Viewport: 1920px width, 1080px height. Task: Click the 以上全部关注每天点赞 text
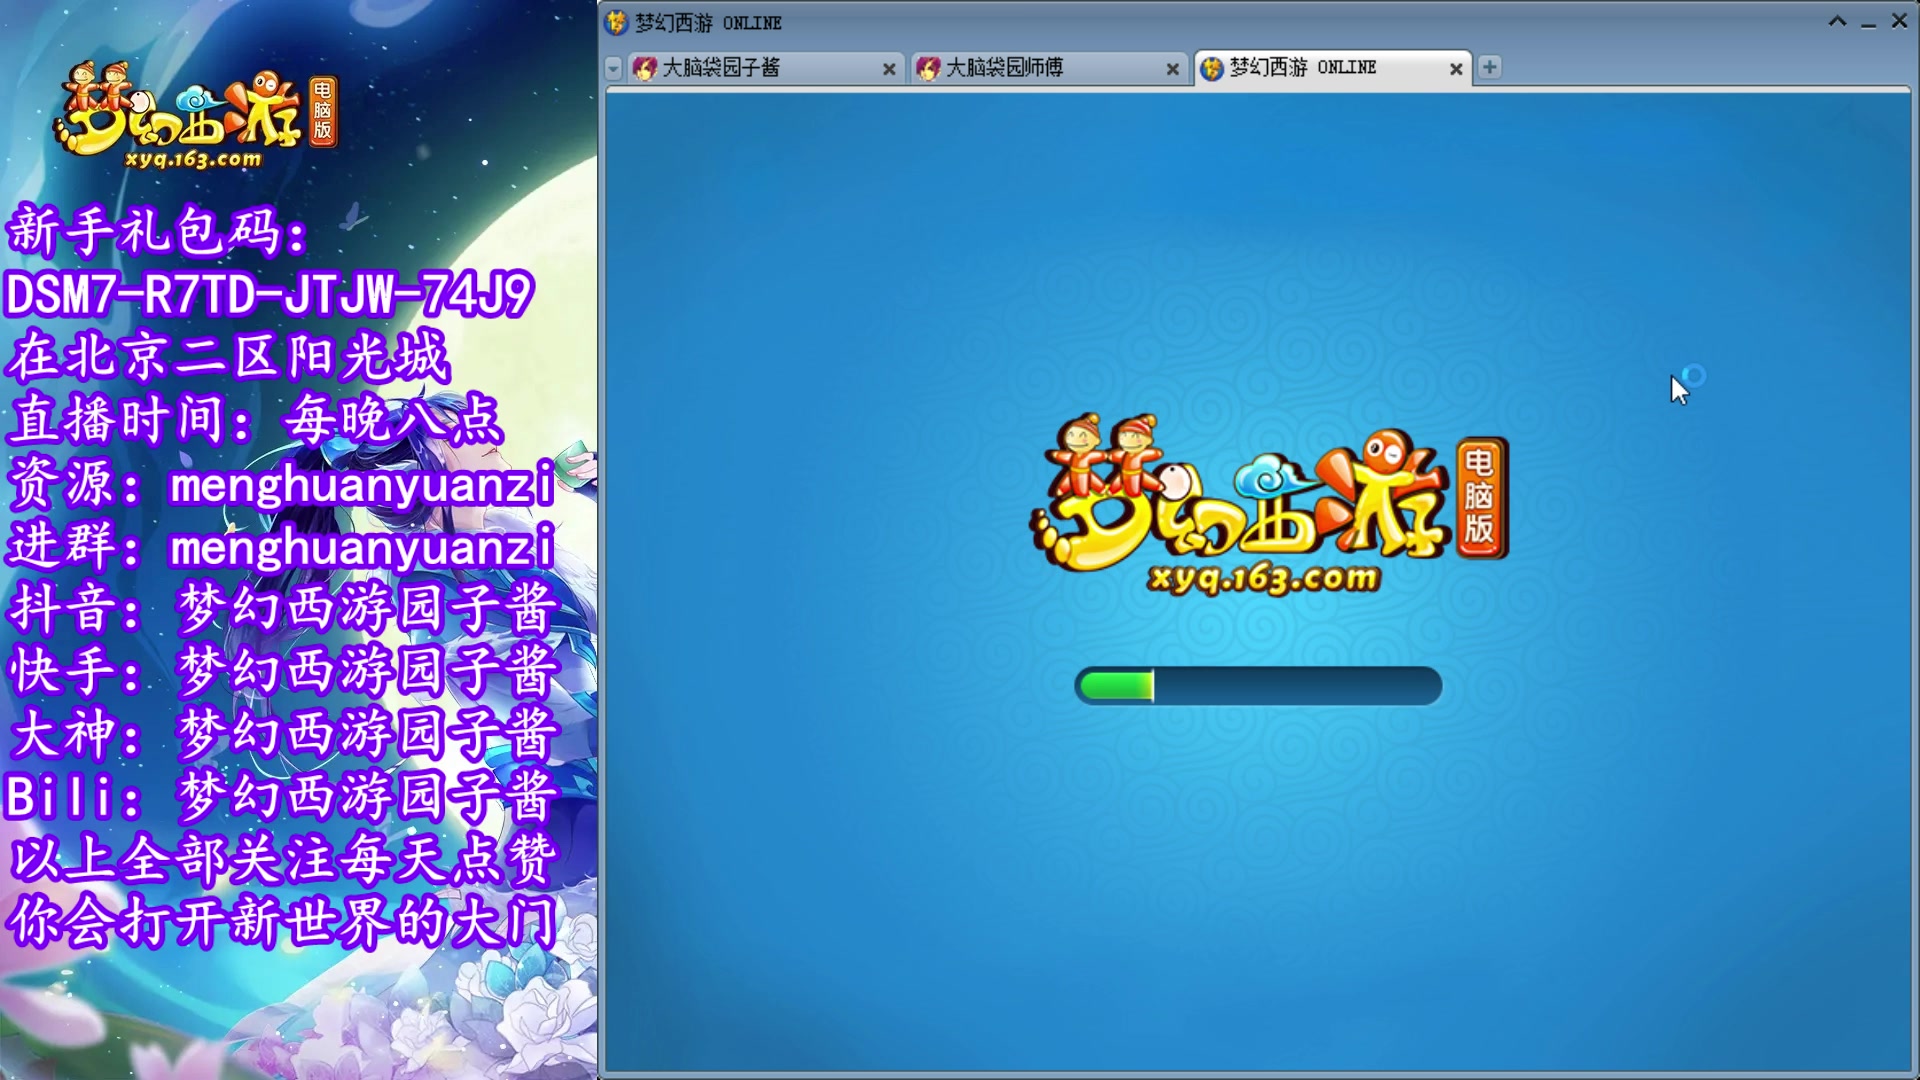[x=283, y=859]
